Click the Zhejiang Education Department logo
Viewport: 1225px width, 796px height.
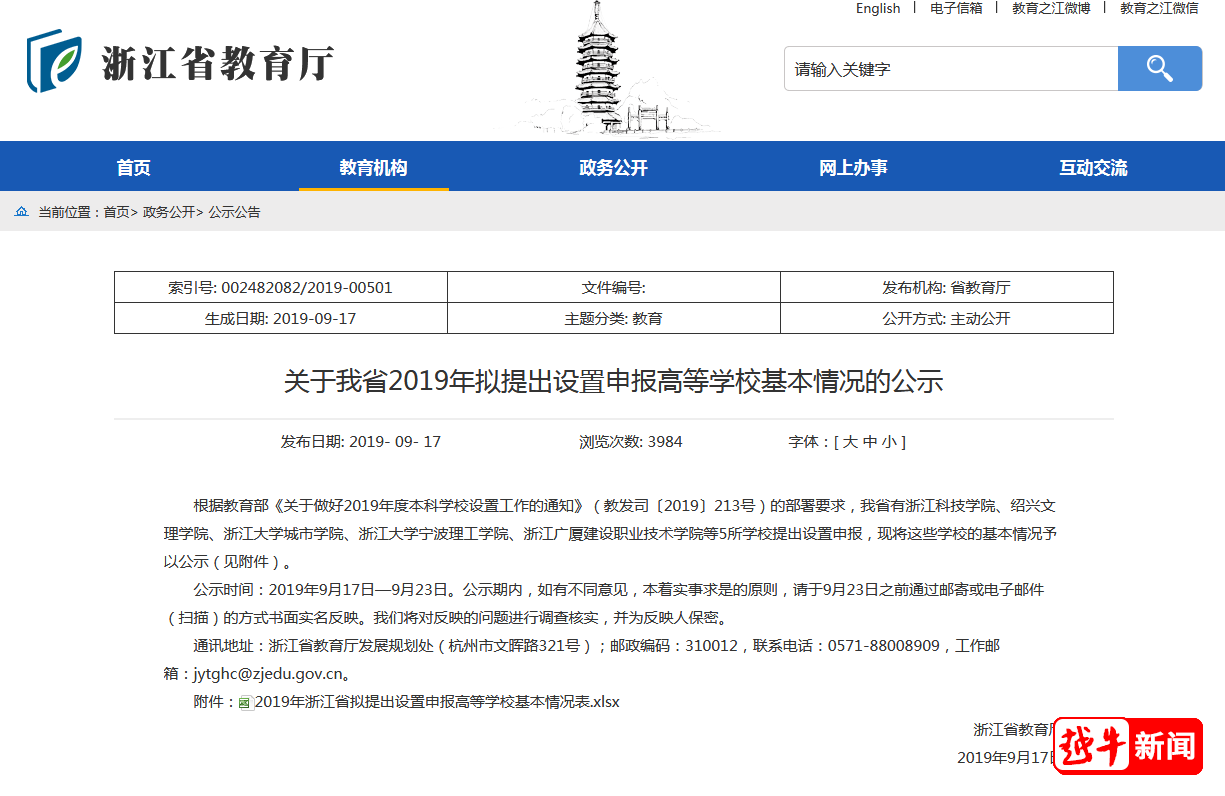[180, 62]
